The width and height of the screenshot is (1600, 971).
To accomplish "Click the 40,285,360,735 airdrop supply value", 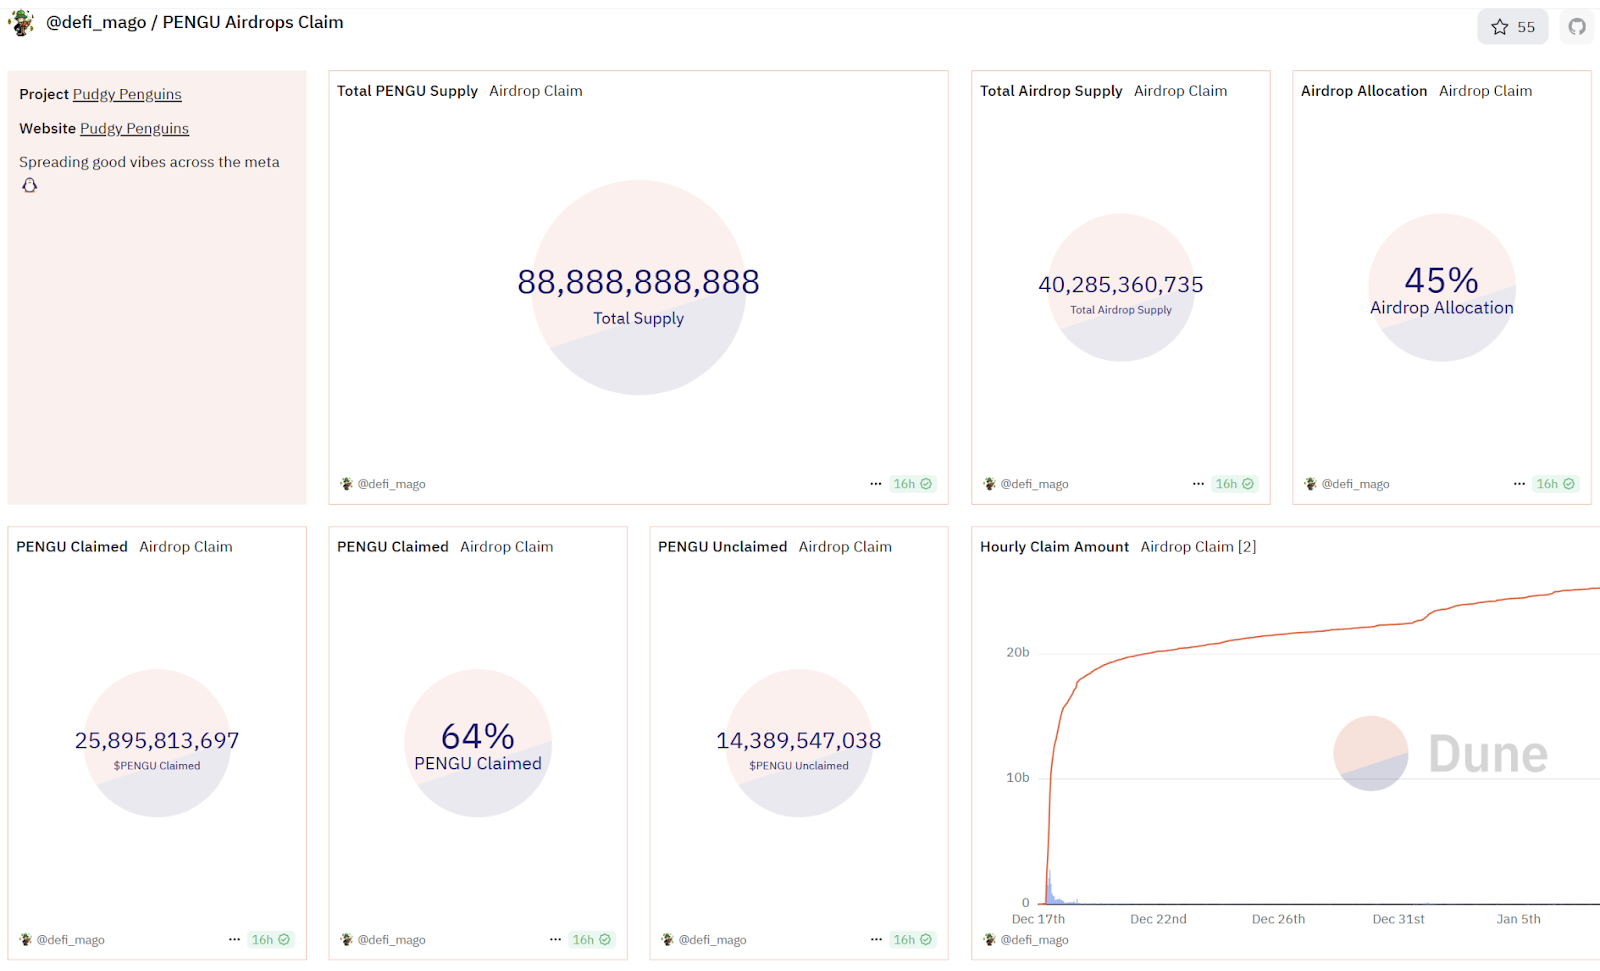I will coord(1121,285).
